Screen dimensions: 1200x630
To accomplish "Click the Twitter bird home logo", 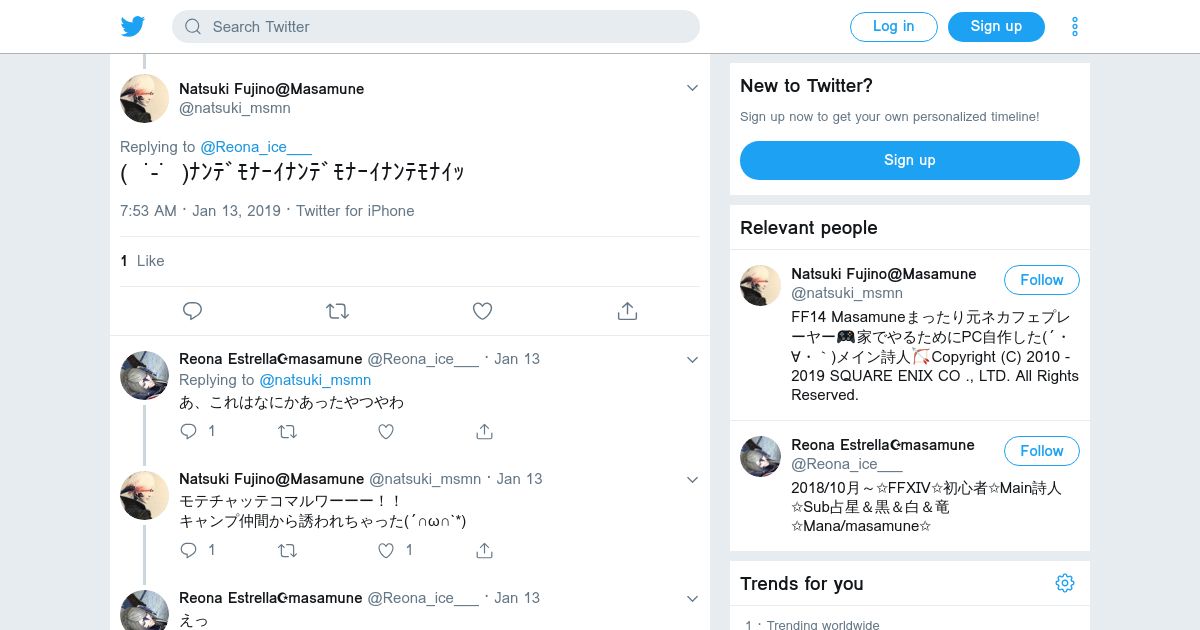I will click(x=133, y=27).
